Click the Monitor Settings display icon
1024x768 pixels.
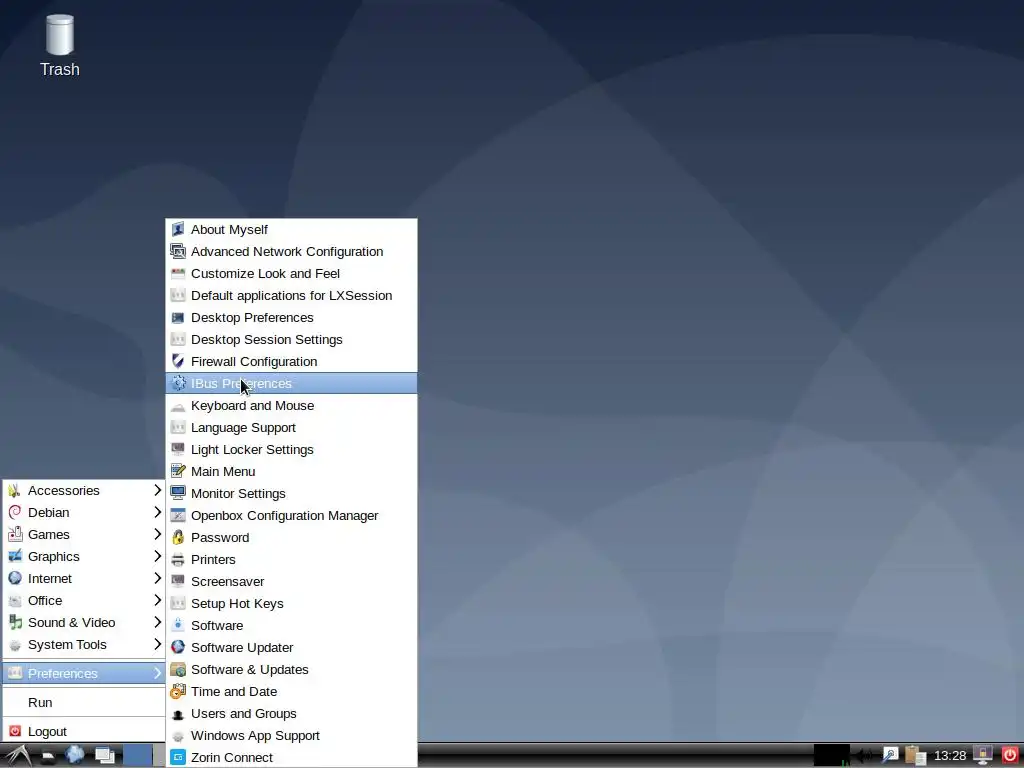178,494
